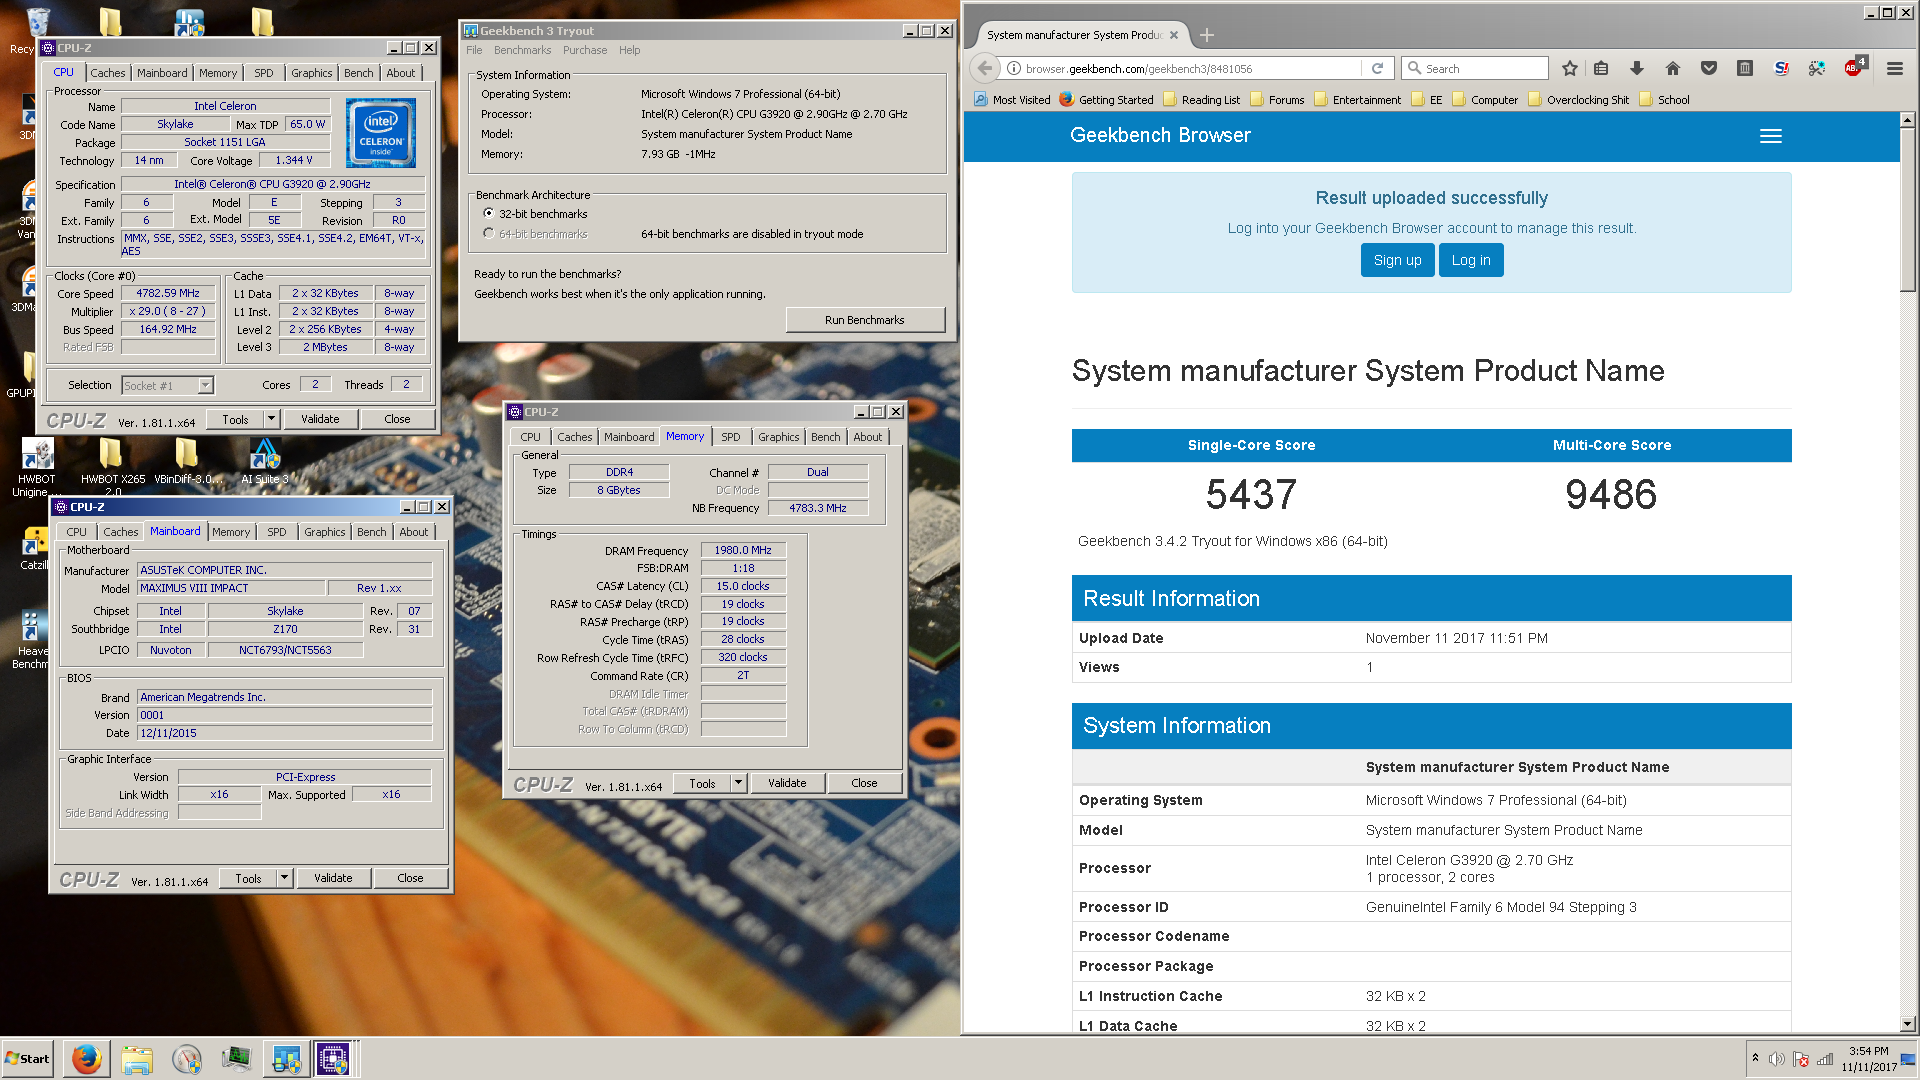Click the taskbar clock
1920x1080 pixels.
point(1868,1059)
